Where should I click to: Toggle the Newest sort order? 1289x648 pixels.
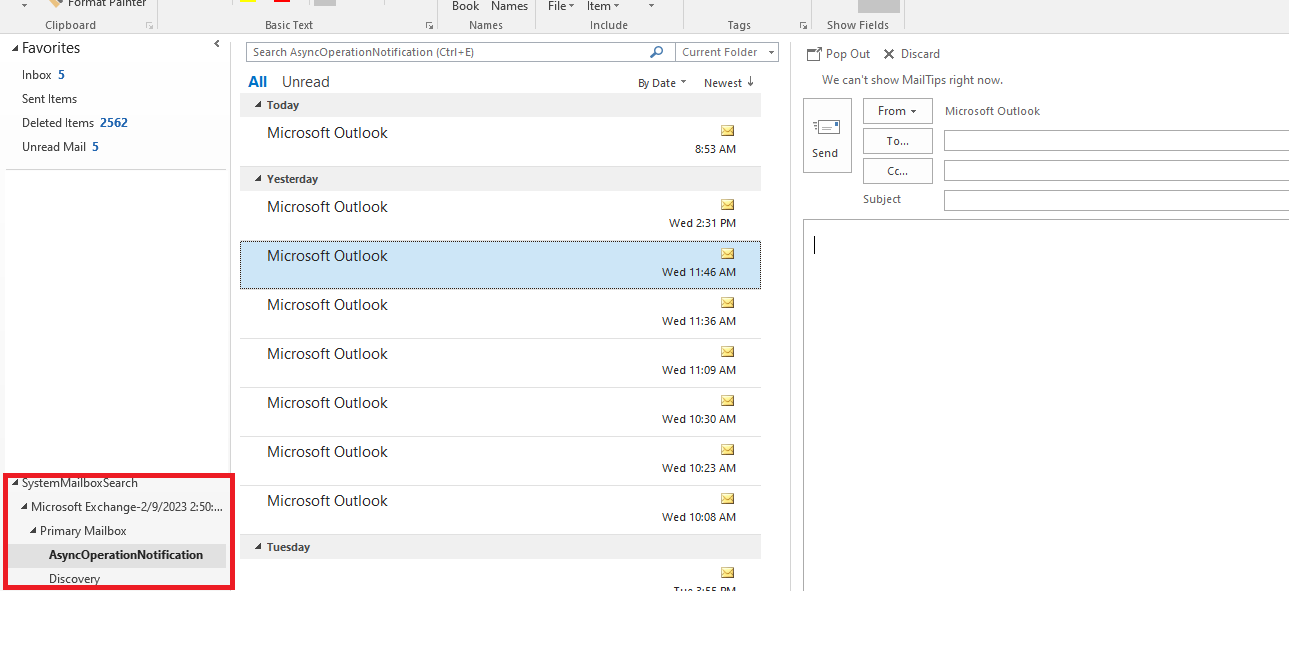[729, 83]
